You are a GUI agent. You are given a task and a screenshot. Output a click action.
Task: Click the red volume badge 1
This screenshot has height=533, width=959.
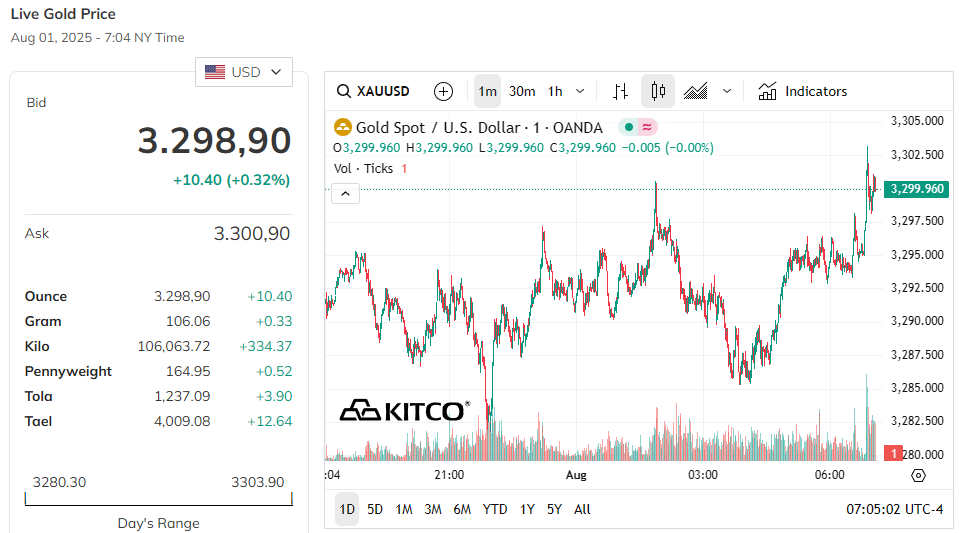tap(894, 453)
